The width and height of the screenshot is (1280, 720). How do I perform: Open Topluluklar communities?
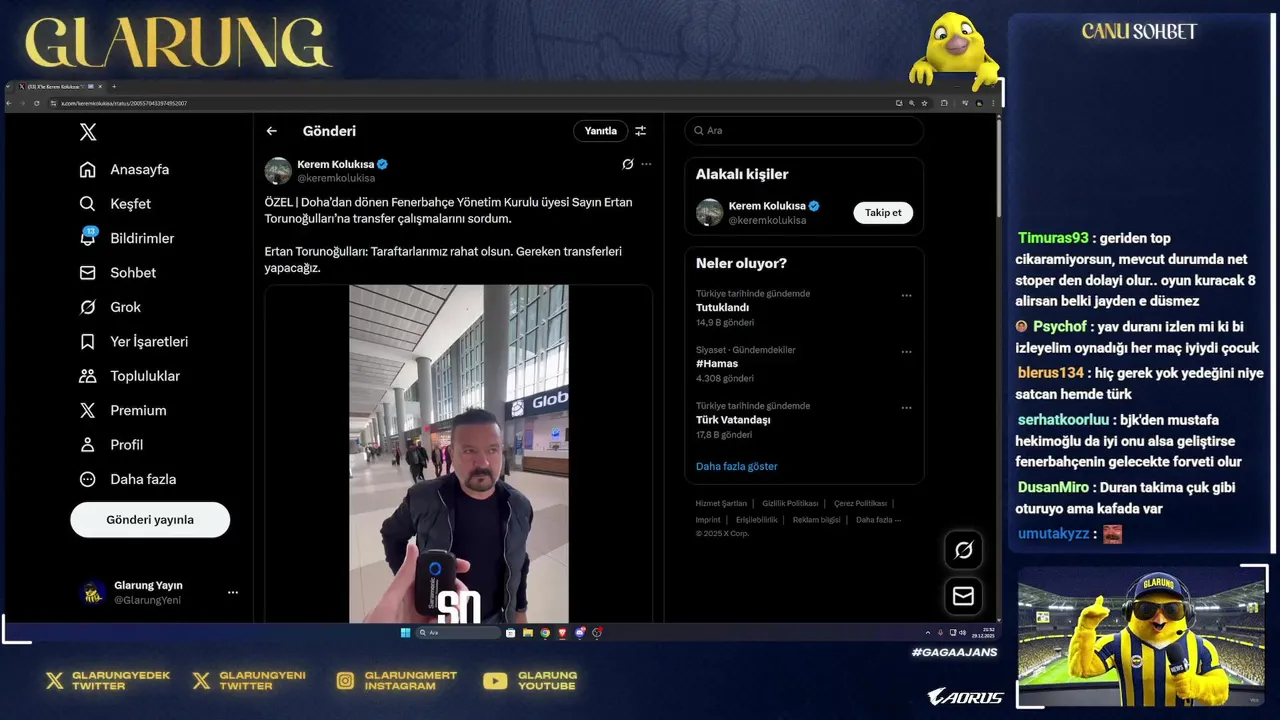click(x=130, y=376)
